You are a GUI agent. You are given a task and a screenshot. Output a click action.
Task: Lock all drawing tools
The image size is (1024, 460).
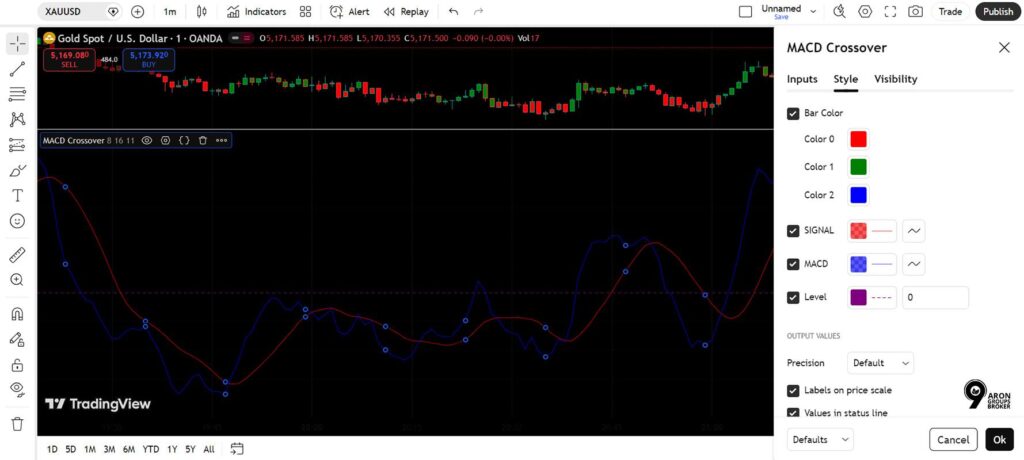tap(18, 365)
